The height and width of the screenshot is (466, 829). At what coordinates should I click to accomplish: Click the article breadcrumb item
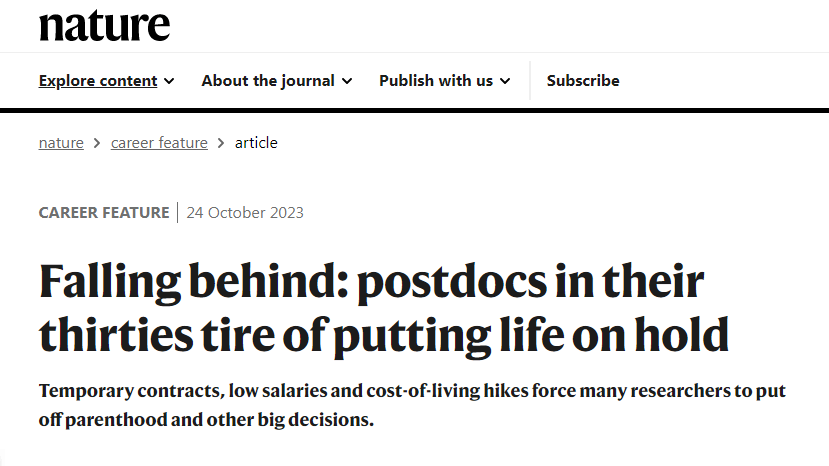tap(256, 143)
